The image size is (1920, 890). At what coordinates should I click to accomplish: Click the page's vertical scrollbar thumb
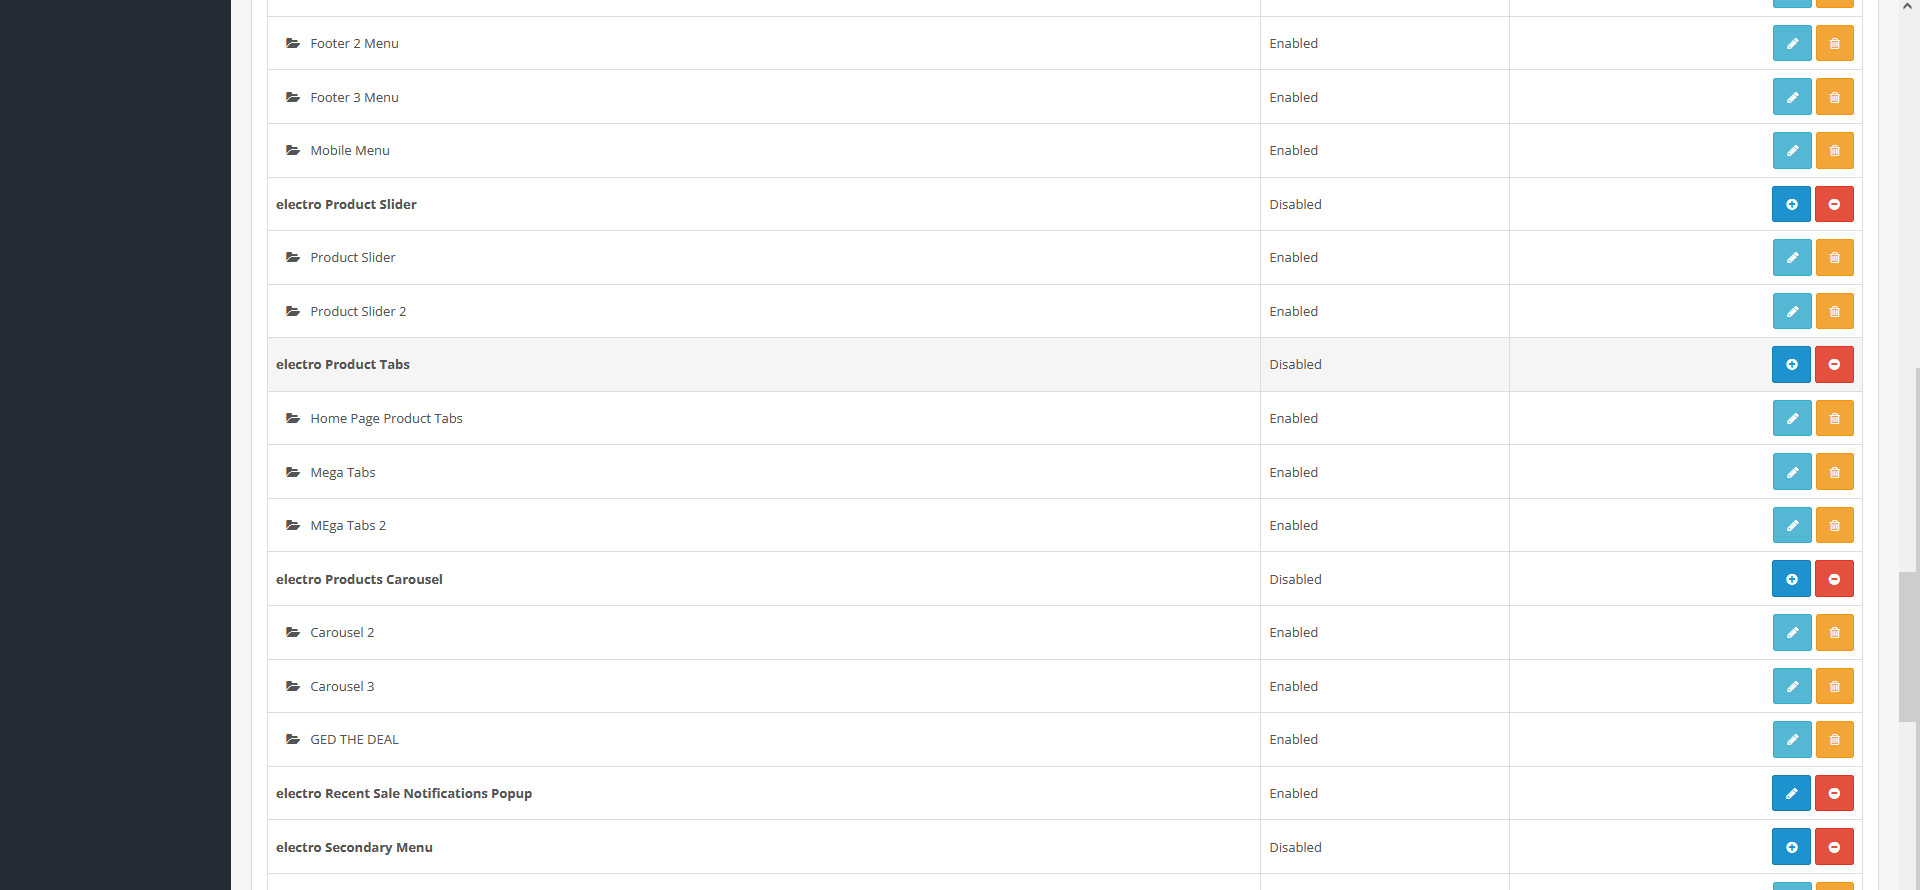coord(1908,646)
